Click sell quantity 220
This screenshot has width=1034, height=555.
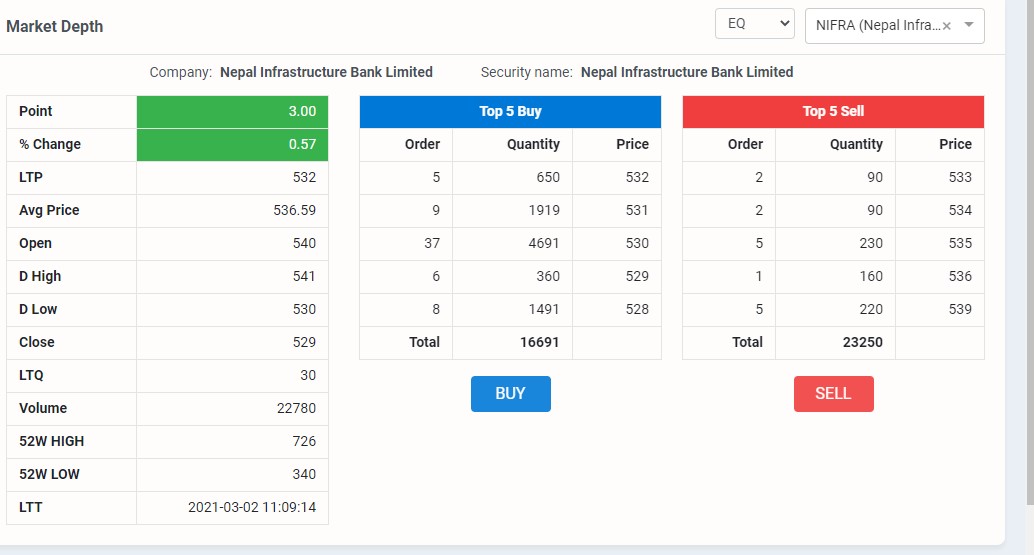871,309
